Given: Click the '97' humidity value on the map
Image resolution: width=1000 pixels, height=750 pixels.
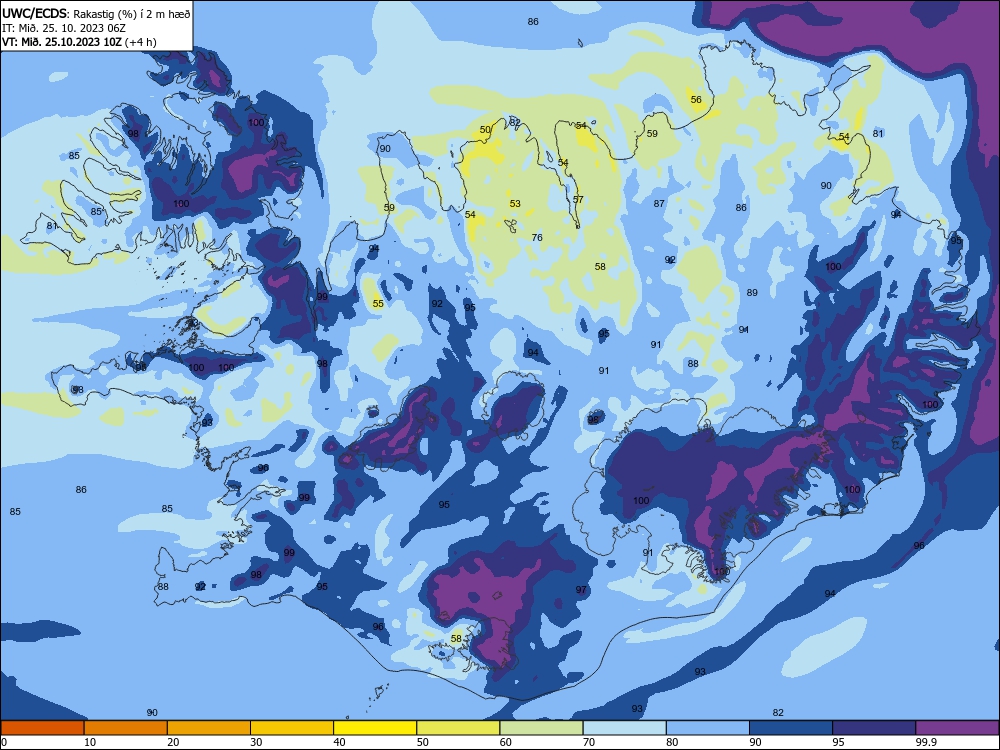Looking at the screenshot, I should click(x=580, y=589).
